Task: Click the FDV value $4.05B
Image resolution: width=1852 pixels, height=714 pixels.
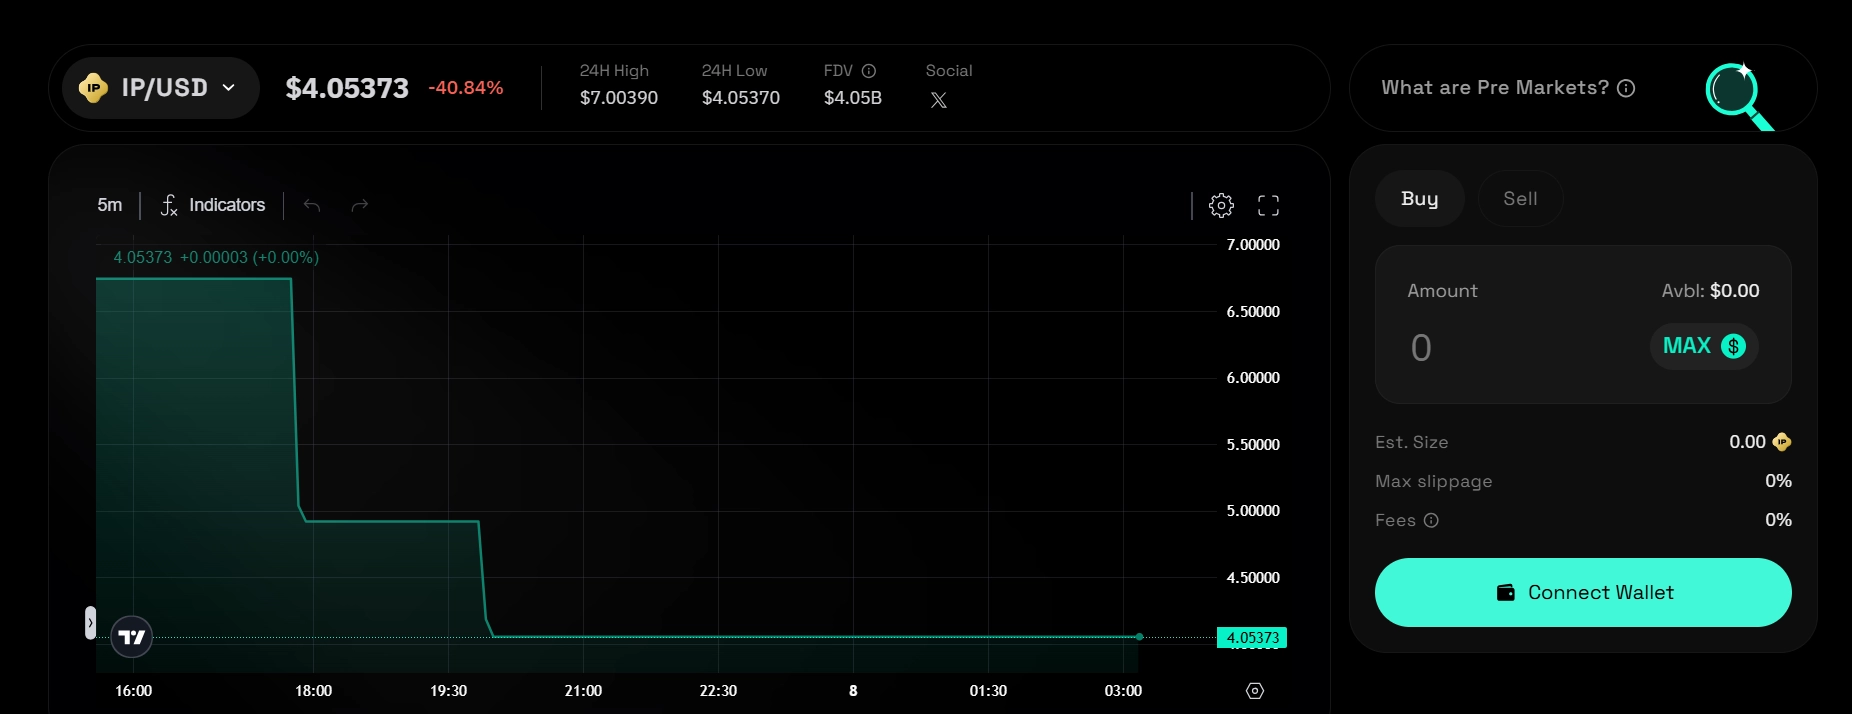Action: pos(853,98)
